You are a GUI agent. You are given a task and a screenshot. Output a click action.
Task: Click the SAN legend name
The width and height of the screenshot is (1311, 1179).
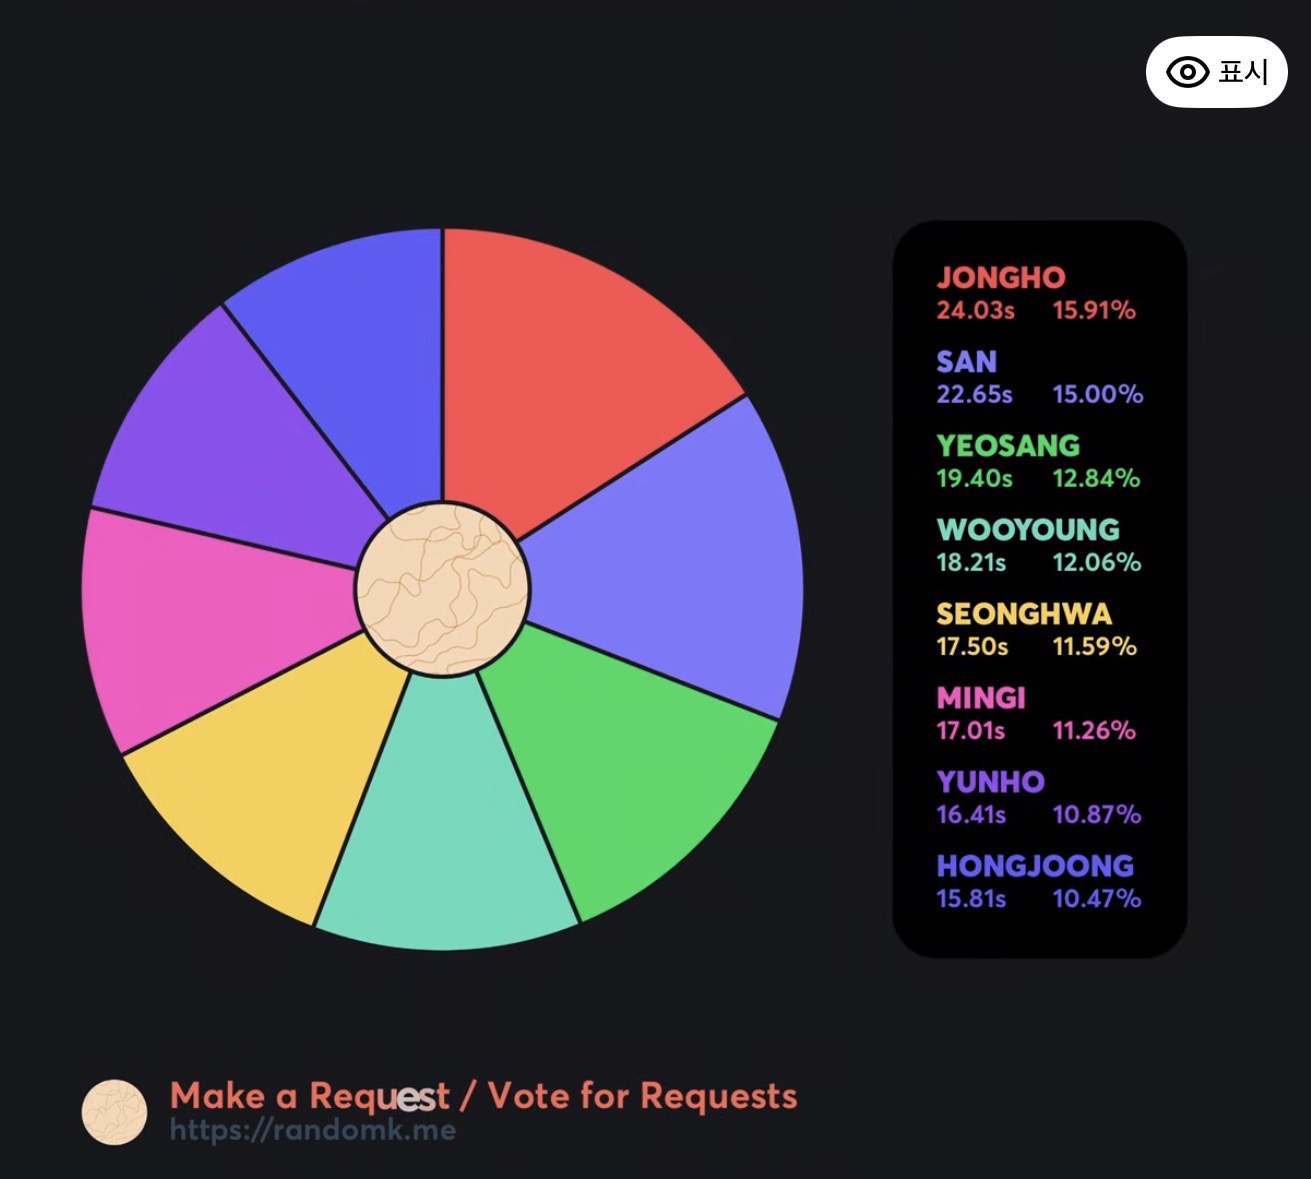click(x=967, y=362)
